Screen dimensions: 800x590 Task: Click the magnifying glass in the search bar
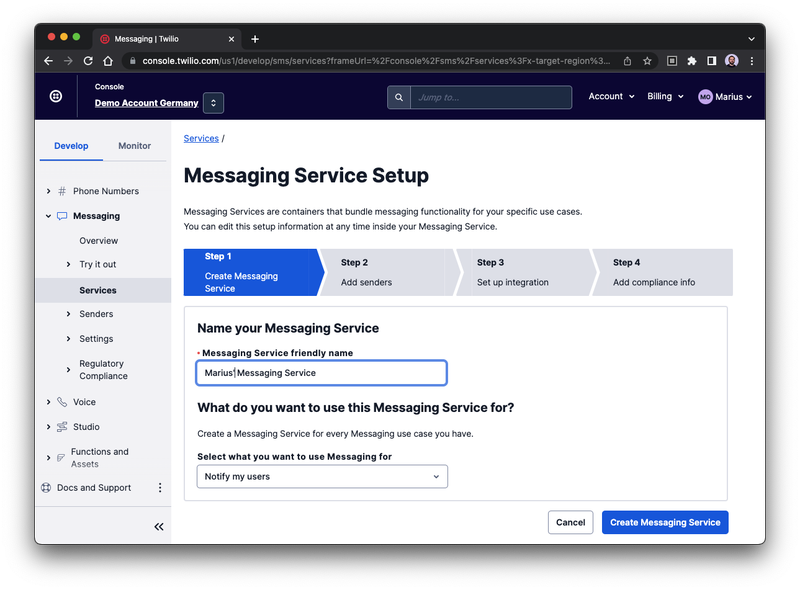[399, 96]
